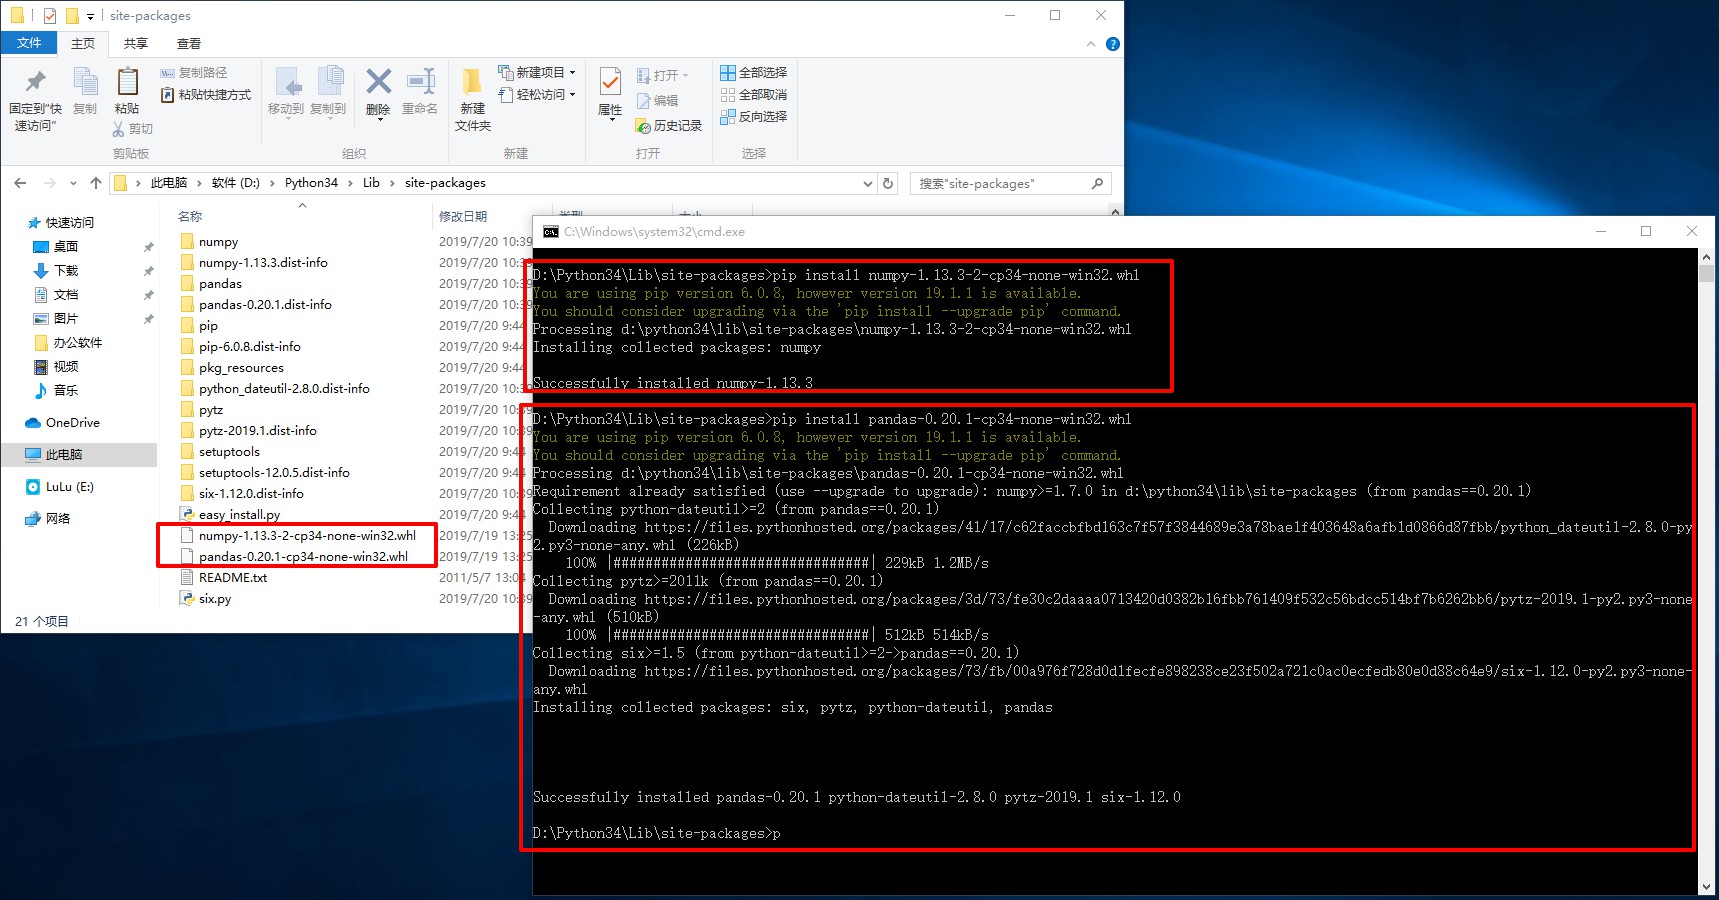Switch to the 查看 (View) tab

188,43
